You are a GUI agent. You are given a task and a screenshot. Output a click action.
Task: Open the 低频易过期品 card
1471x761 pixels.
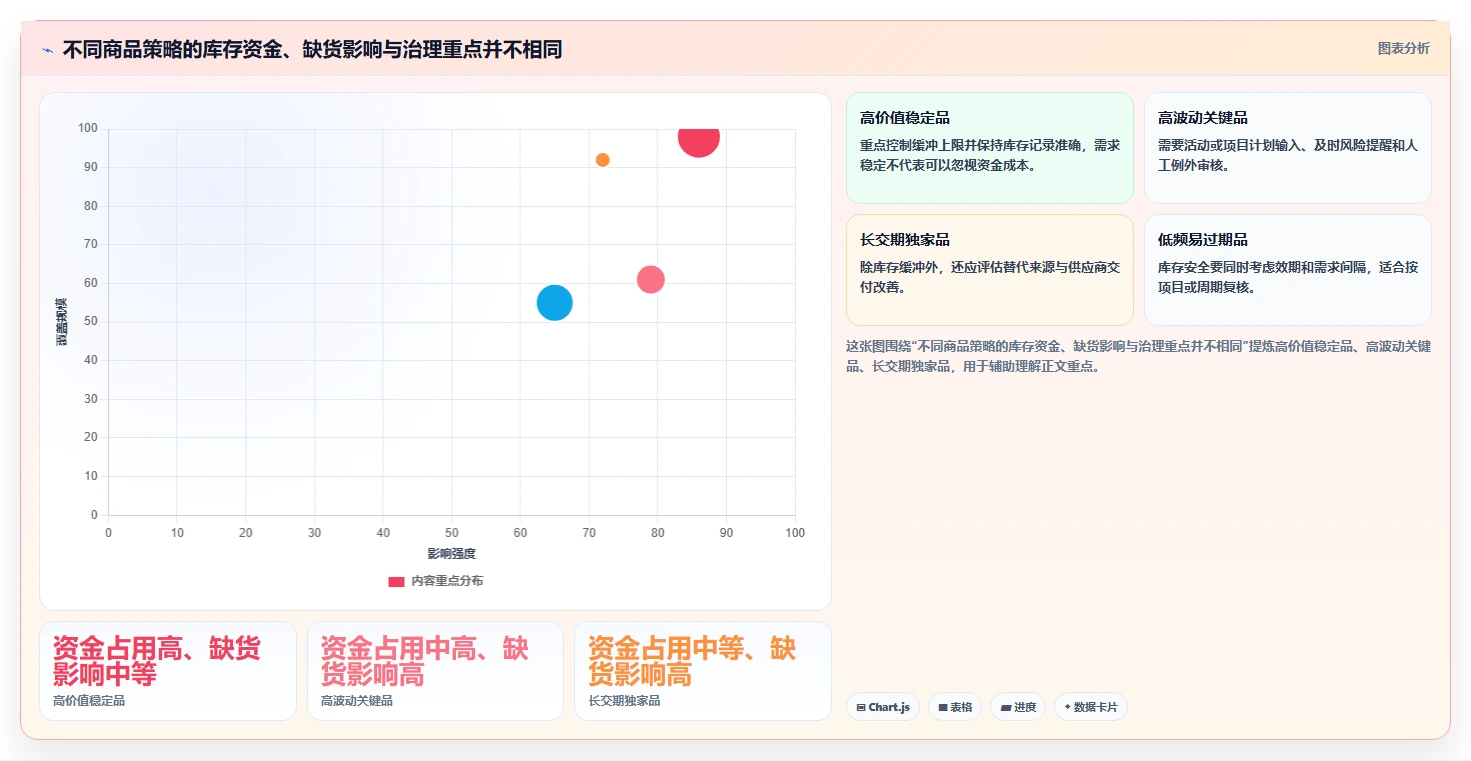[x=1287, y=270]
